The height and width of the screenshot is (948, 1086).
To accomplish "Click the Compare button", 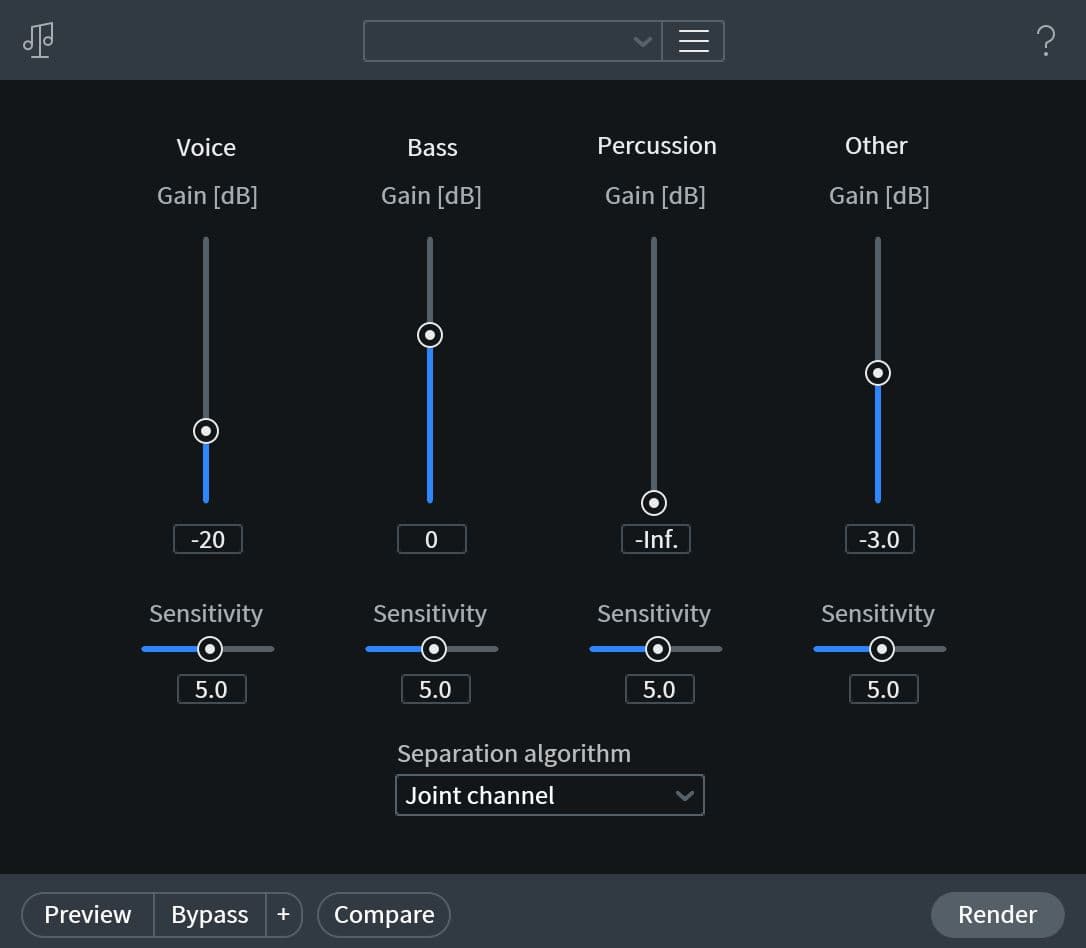I will pos(384,914).
